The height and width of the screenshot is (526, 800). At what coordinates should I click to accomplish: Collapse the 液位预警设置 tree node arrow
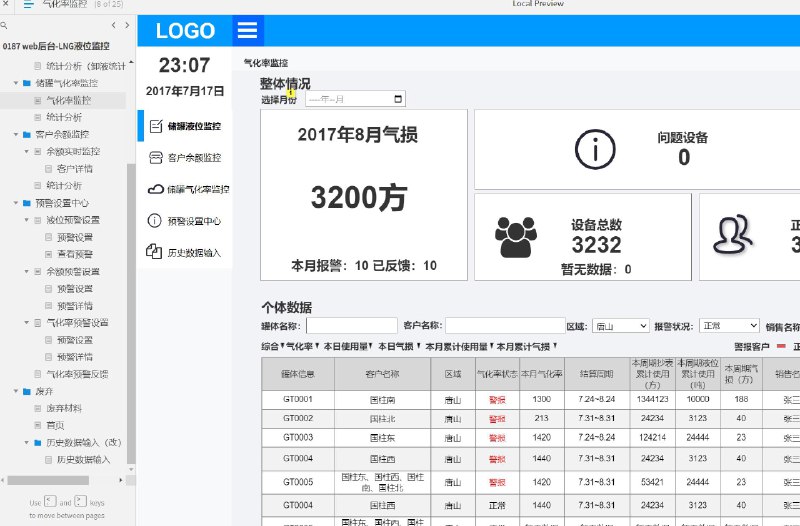[27, 220]
